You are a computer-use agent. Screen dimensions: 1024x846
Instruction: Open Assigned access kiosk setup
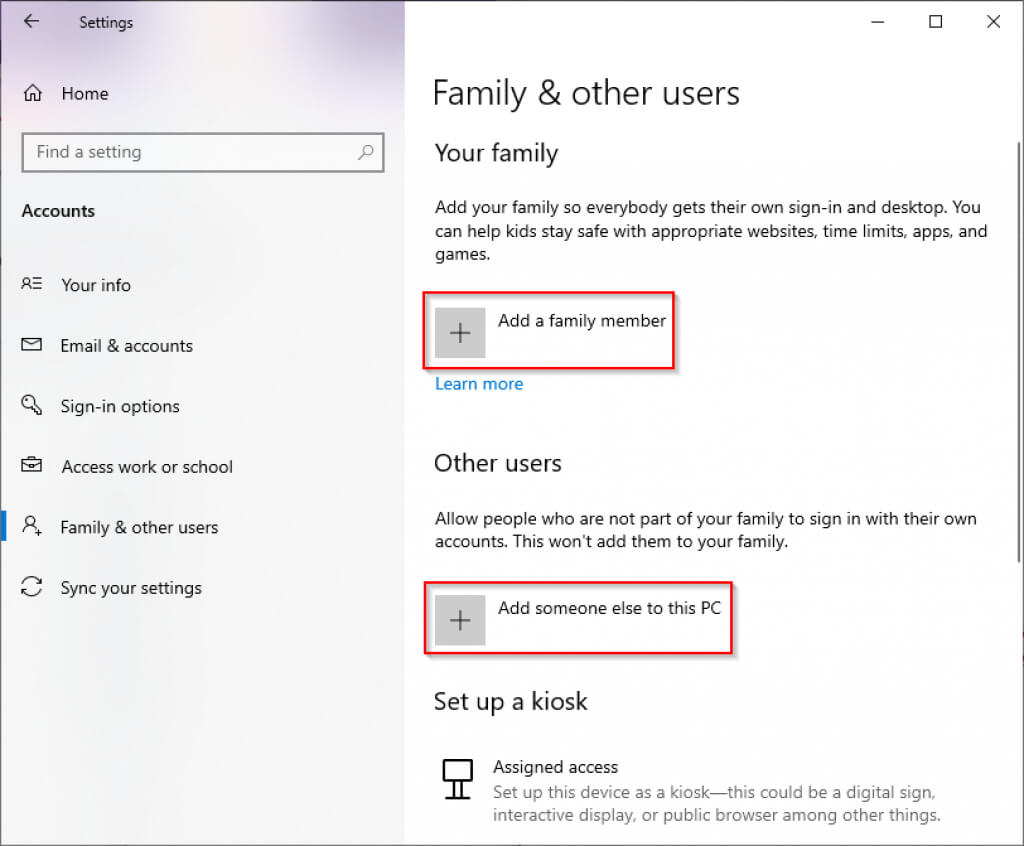(x=555, y=767)
